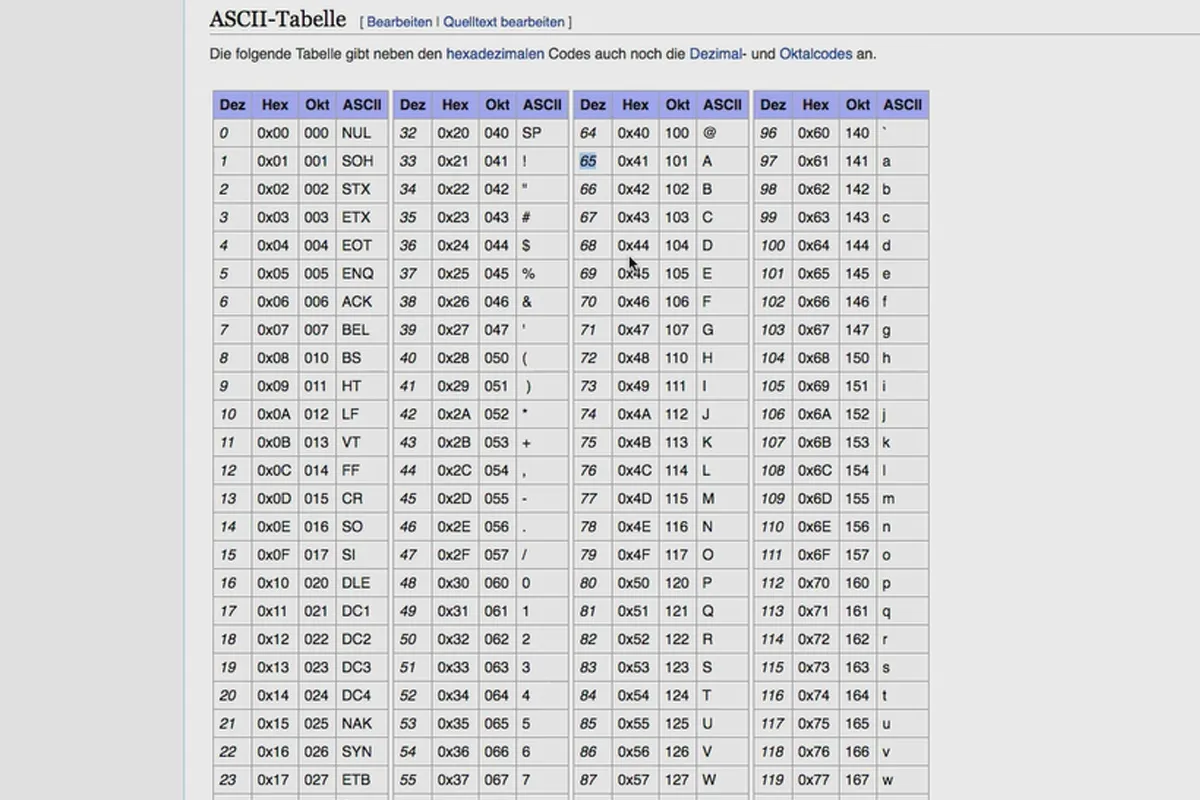Click the cell 0x6D
The image size is (1200, 800).
(814, 498)
